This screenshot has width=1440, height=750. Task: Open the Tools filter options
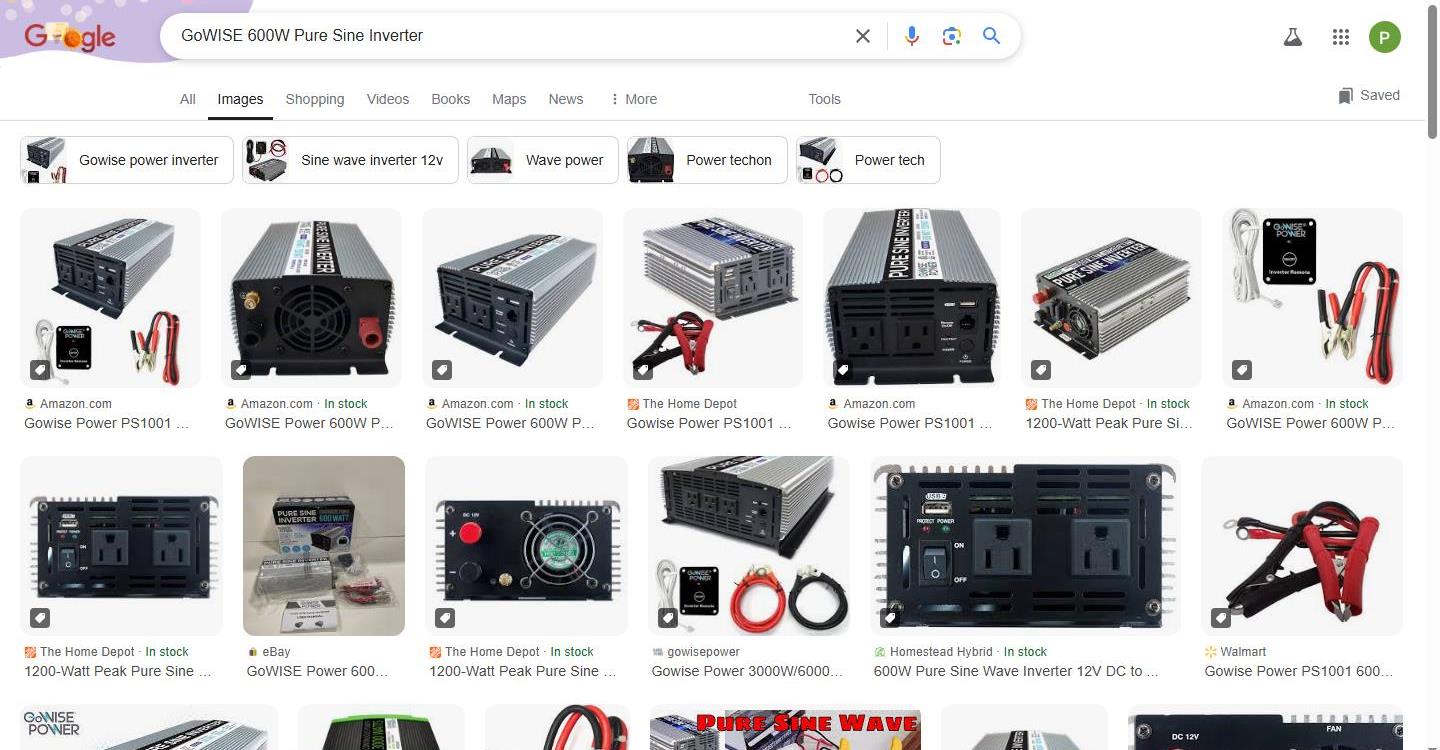(824, 99)
